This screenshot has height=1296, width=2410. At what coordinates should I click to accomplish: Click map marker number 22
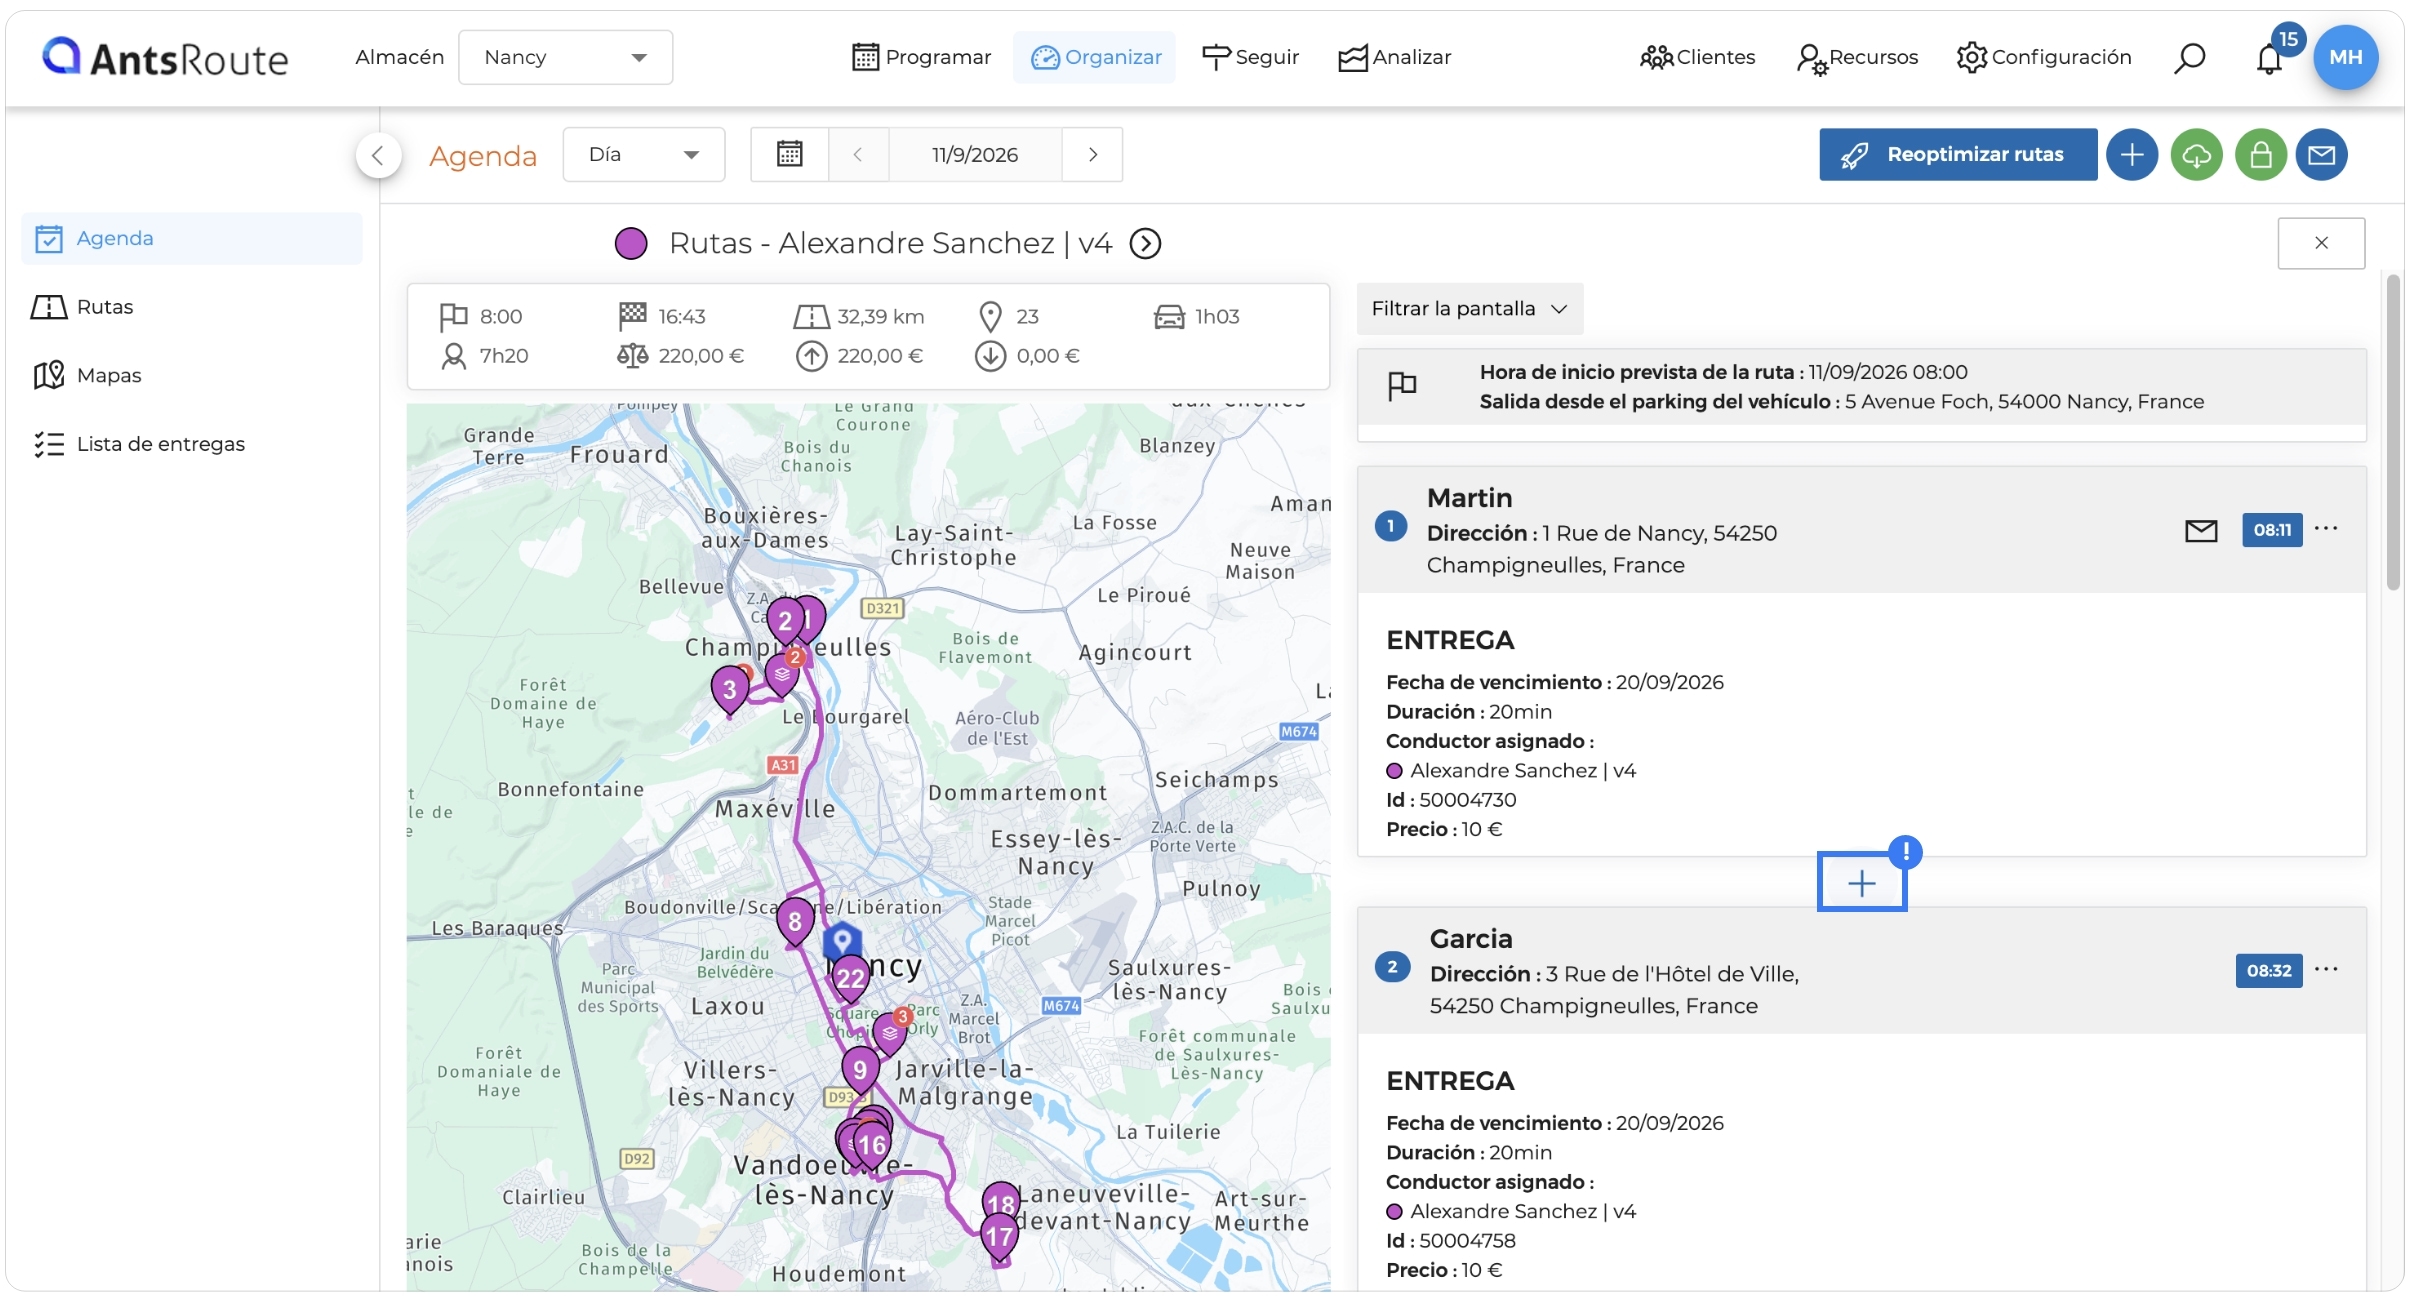(x=850, y=979)
